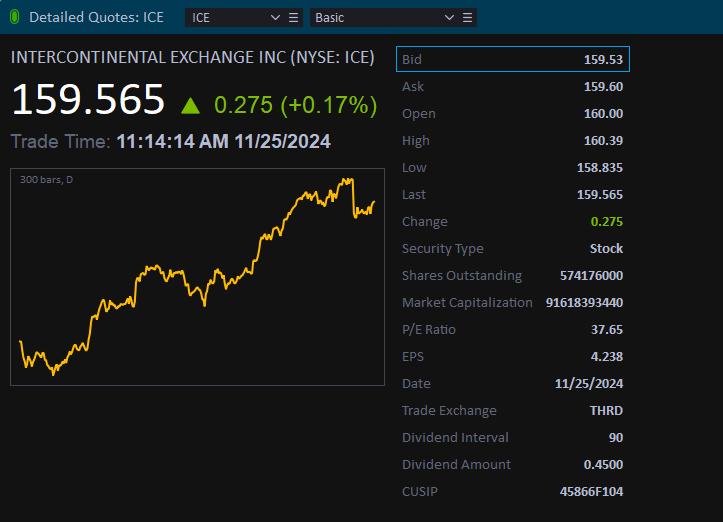Select the Bid row 159.53

513,59
